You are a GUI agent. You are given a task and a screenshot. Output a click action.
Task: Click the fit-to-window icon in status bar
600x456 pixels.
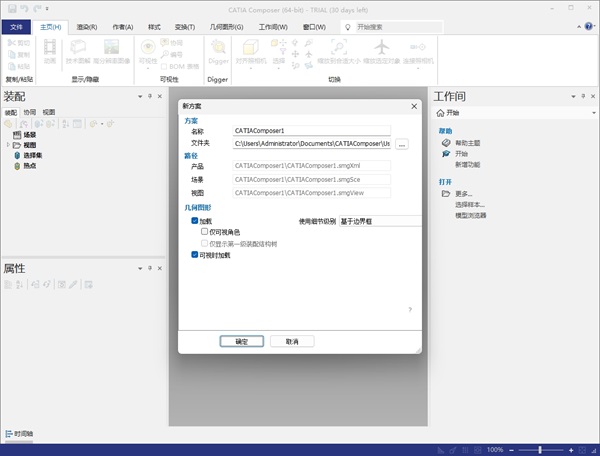(582, 450)
